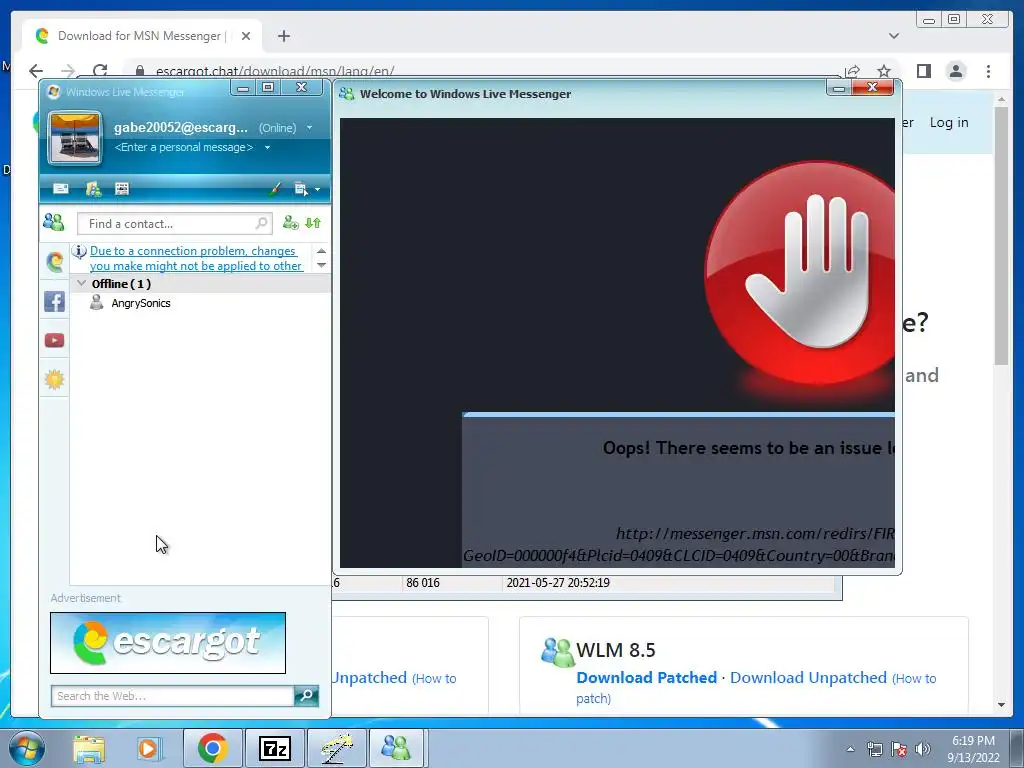Open a new Chrome tab

coord(283,36)
